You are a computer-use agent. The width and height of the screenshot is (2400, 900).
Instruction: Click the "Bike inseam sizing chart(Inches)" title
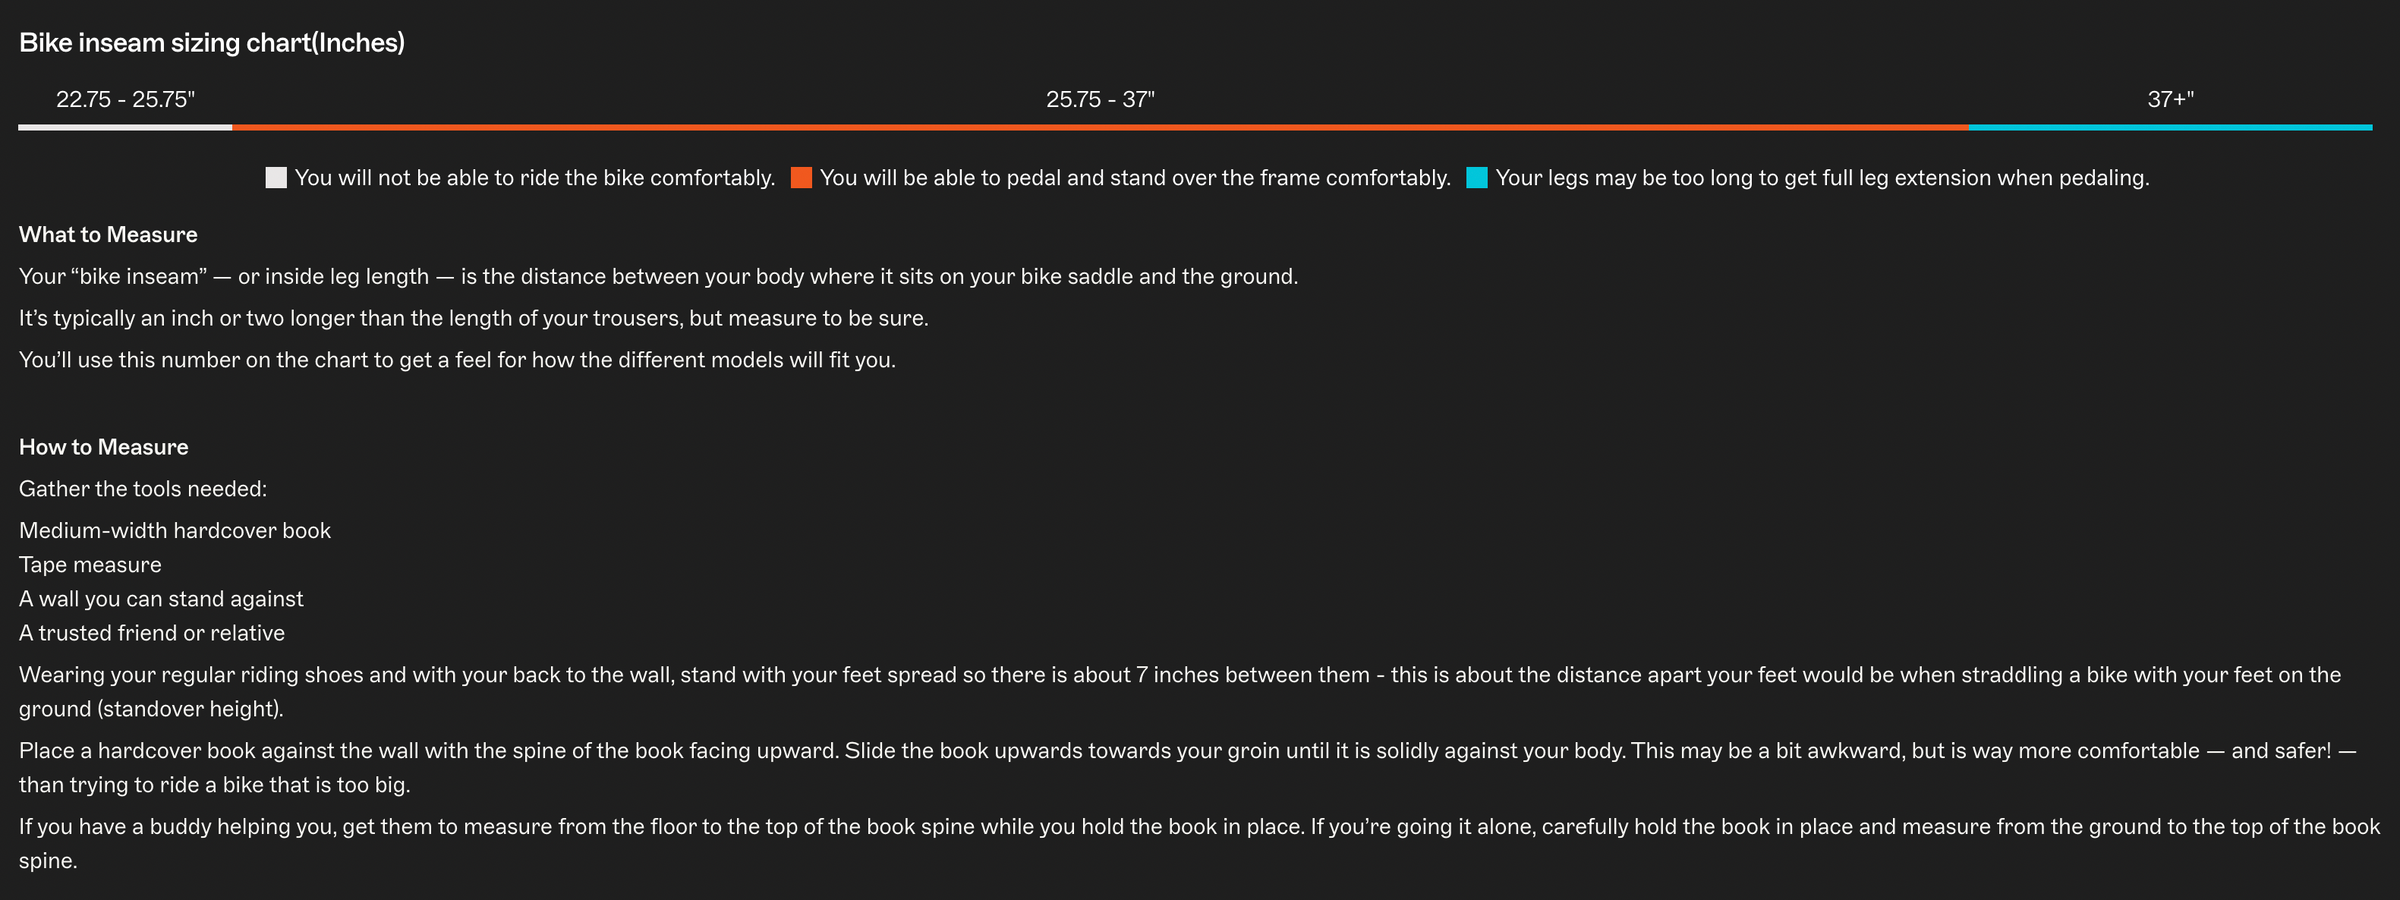pos(212,43)
